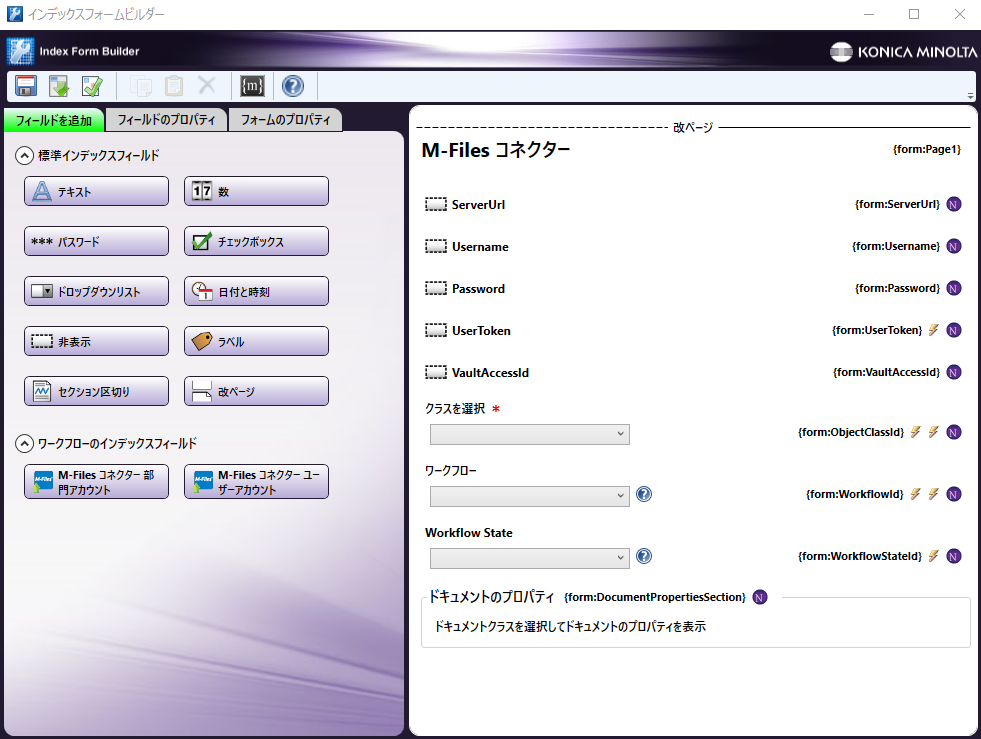The height and width of the screenshot is (739, 981).
Task: Click the first lightning icon beside WorkflowId
Action: [x=915, y=494]
